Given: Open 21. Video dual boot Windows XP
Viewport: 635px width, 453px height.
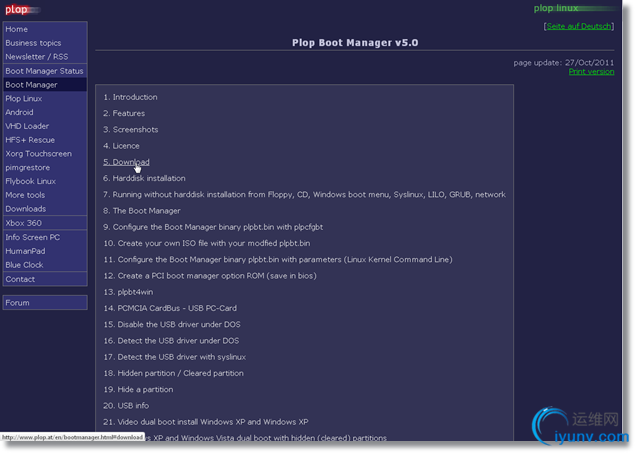Looking at the screenshot, I should point(206,422).
